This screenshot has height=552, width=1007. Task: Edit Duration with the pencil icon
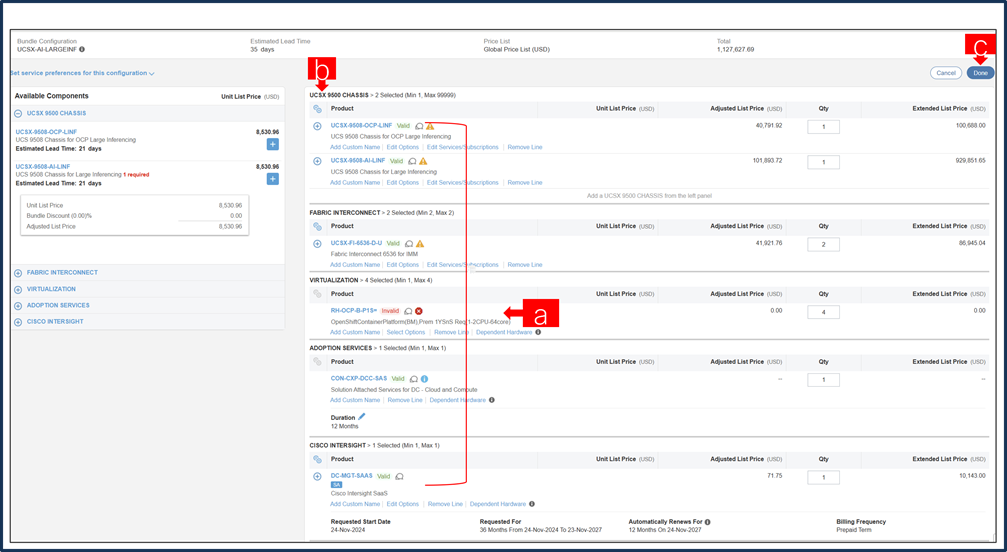pos(362,417)
